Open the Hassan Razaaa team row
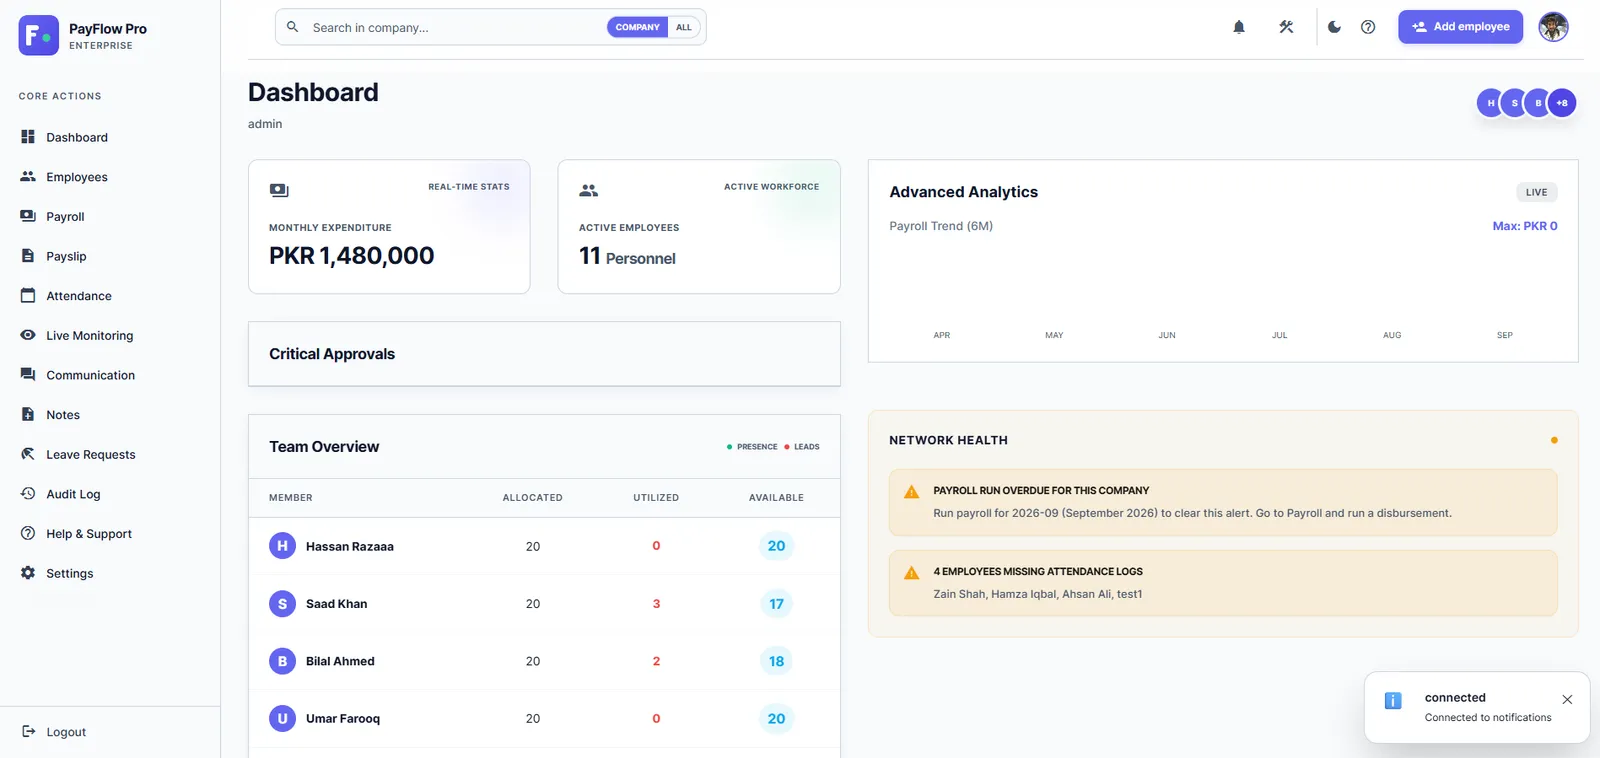The width and height of the screenshot is (1600, 758). 544,546
